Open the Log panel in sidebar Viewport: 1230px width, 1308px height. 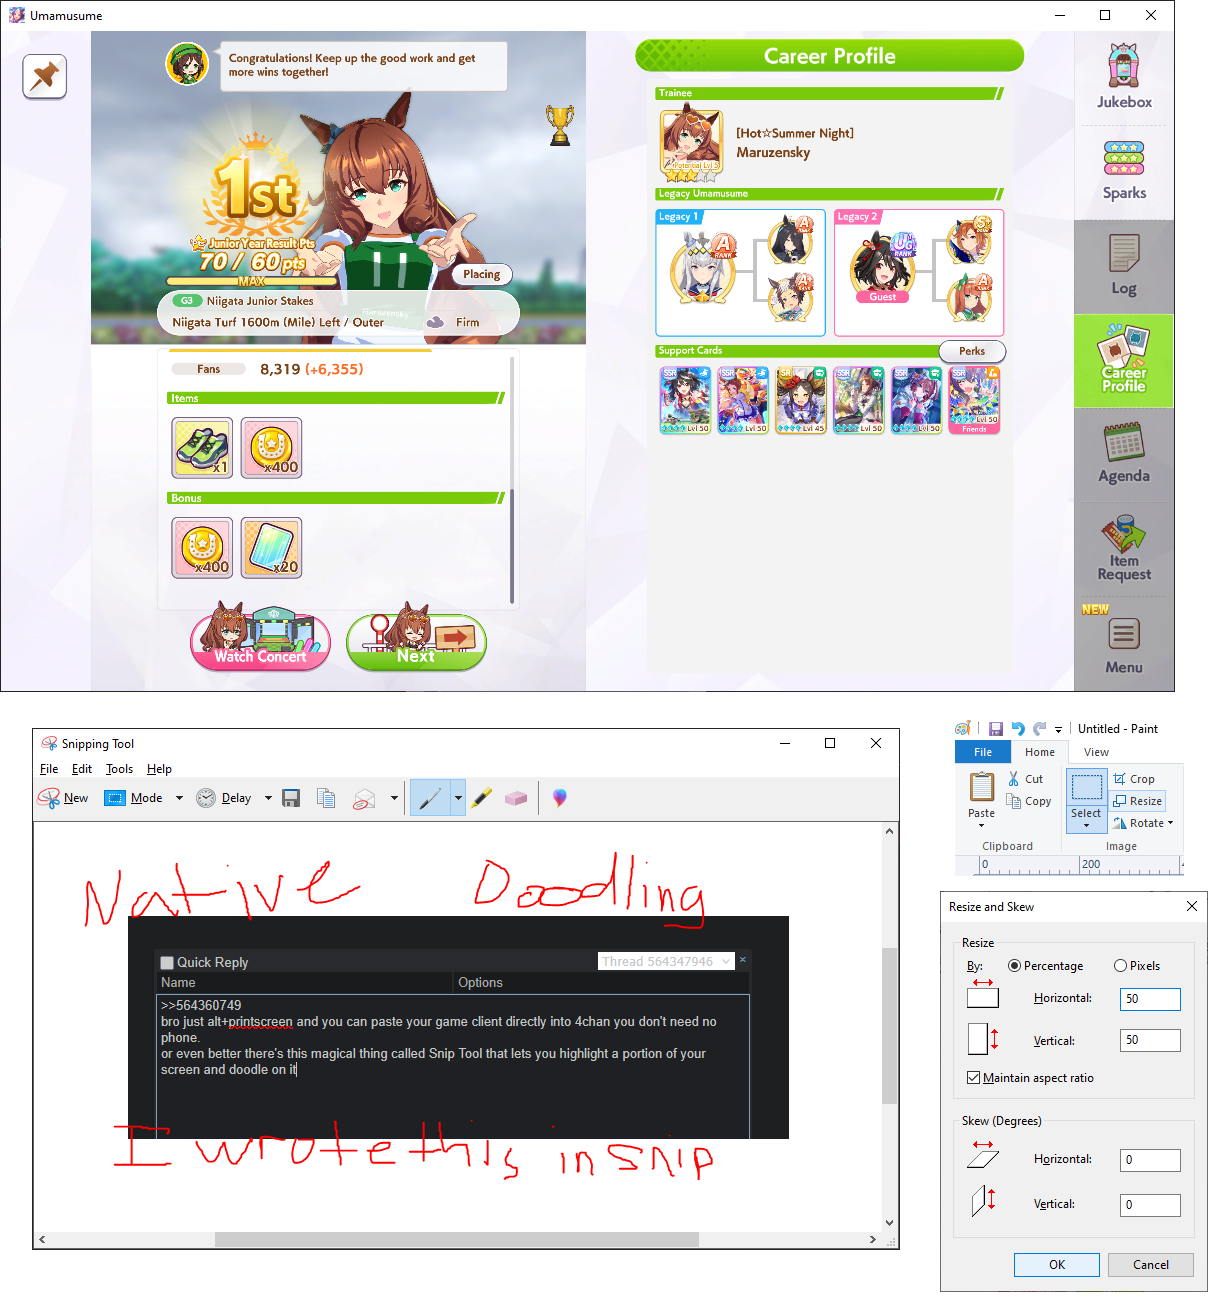point(1124,266)
